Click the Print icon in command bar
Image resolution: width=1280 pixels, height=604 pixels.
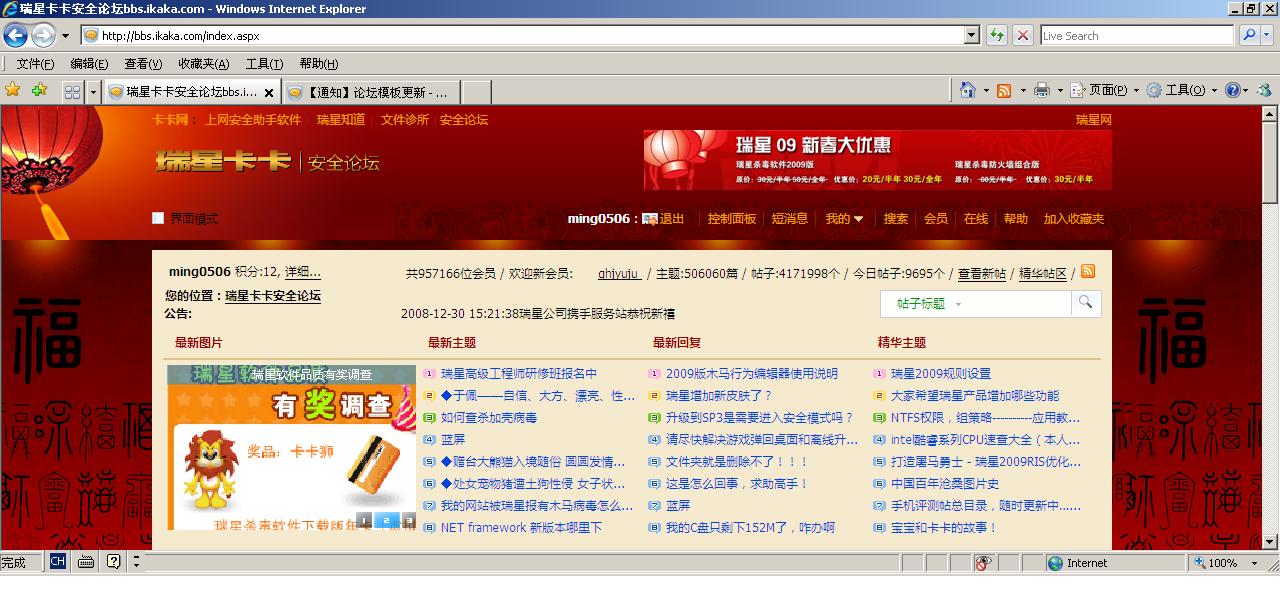tap(1041, 90)
